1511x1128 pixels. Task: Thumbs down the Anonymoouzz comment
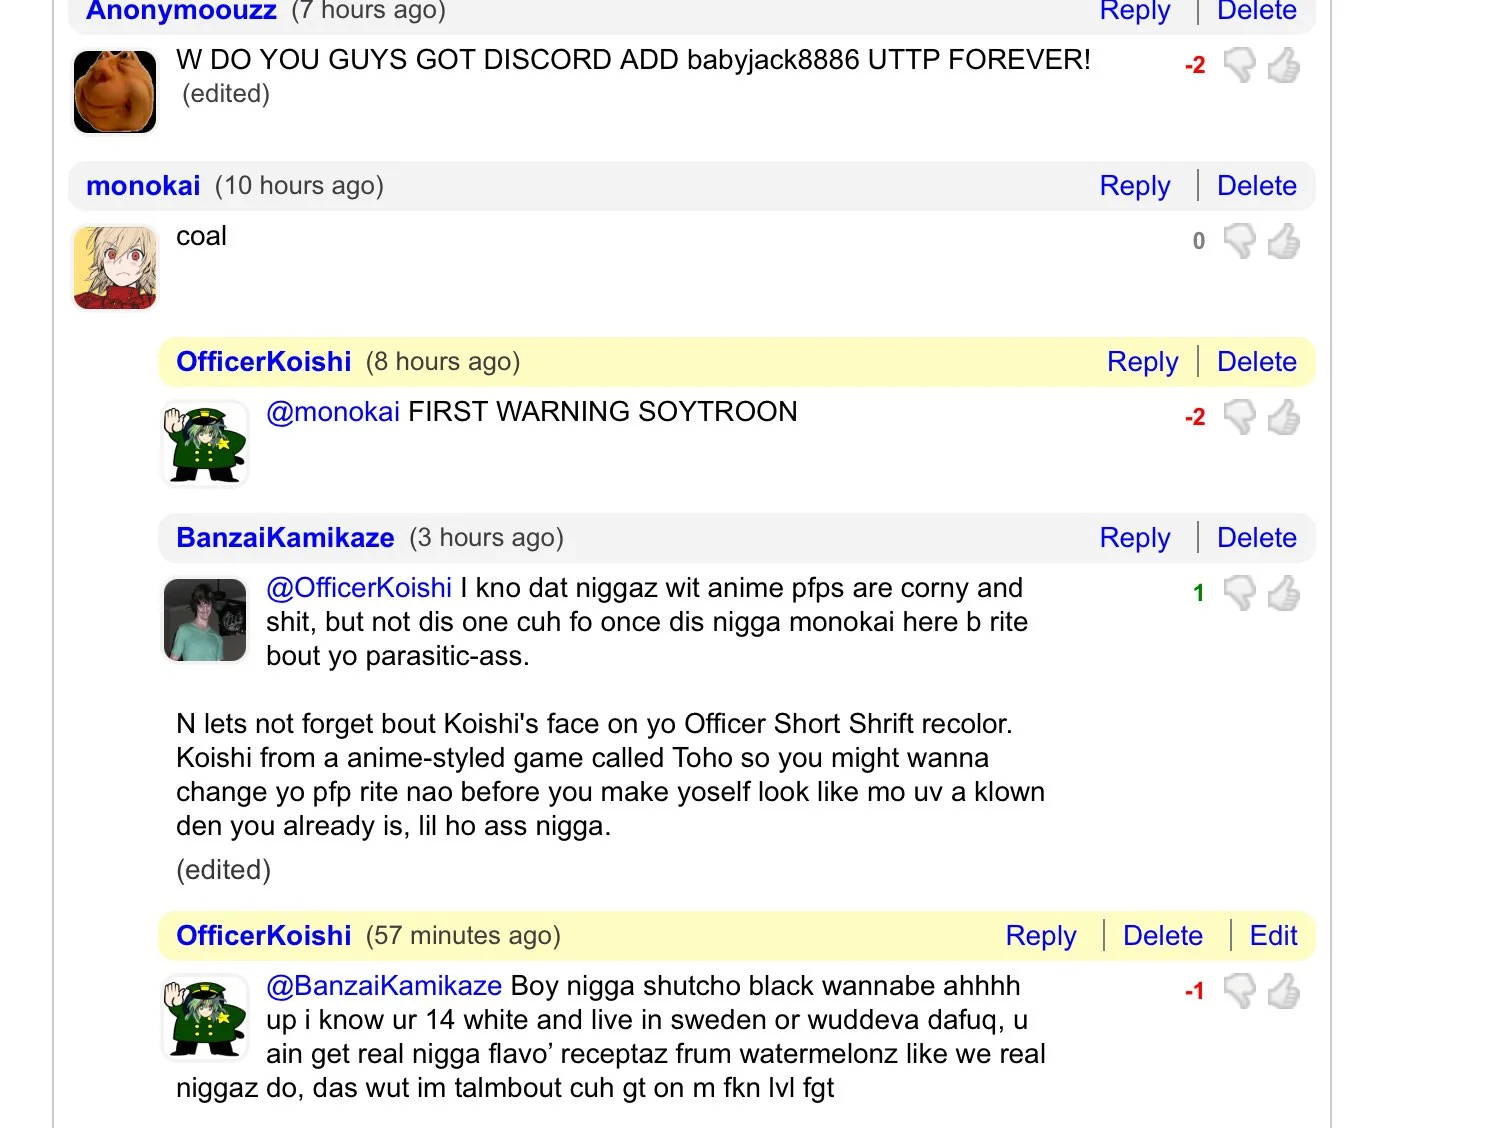(1240, 66)
